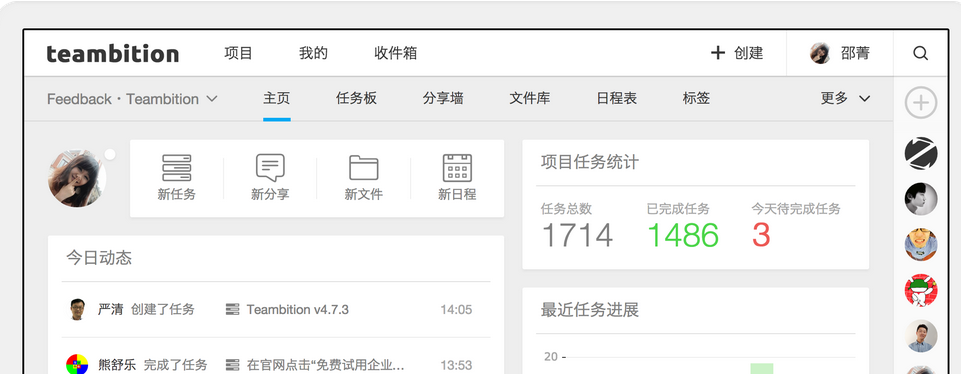
Task: Switch to the 主页 tab
Action: (276, 98)
